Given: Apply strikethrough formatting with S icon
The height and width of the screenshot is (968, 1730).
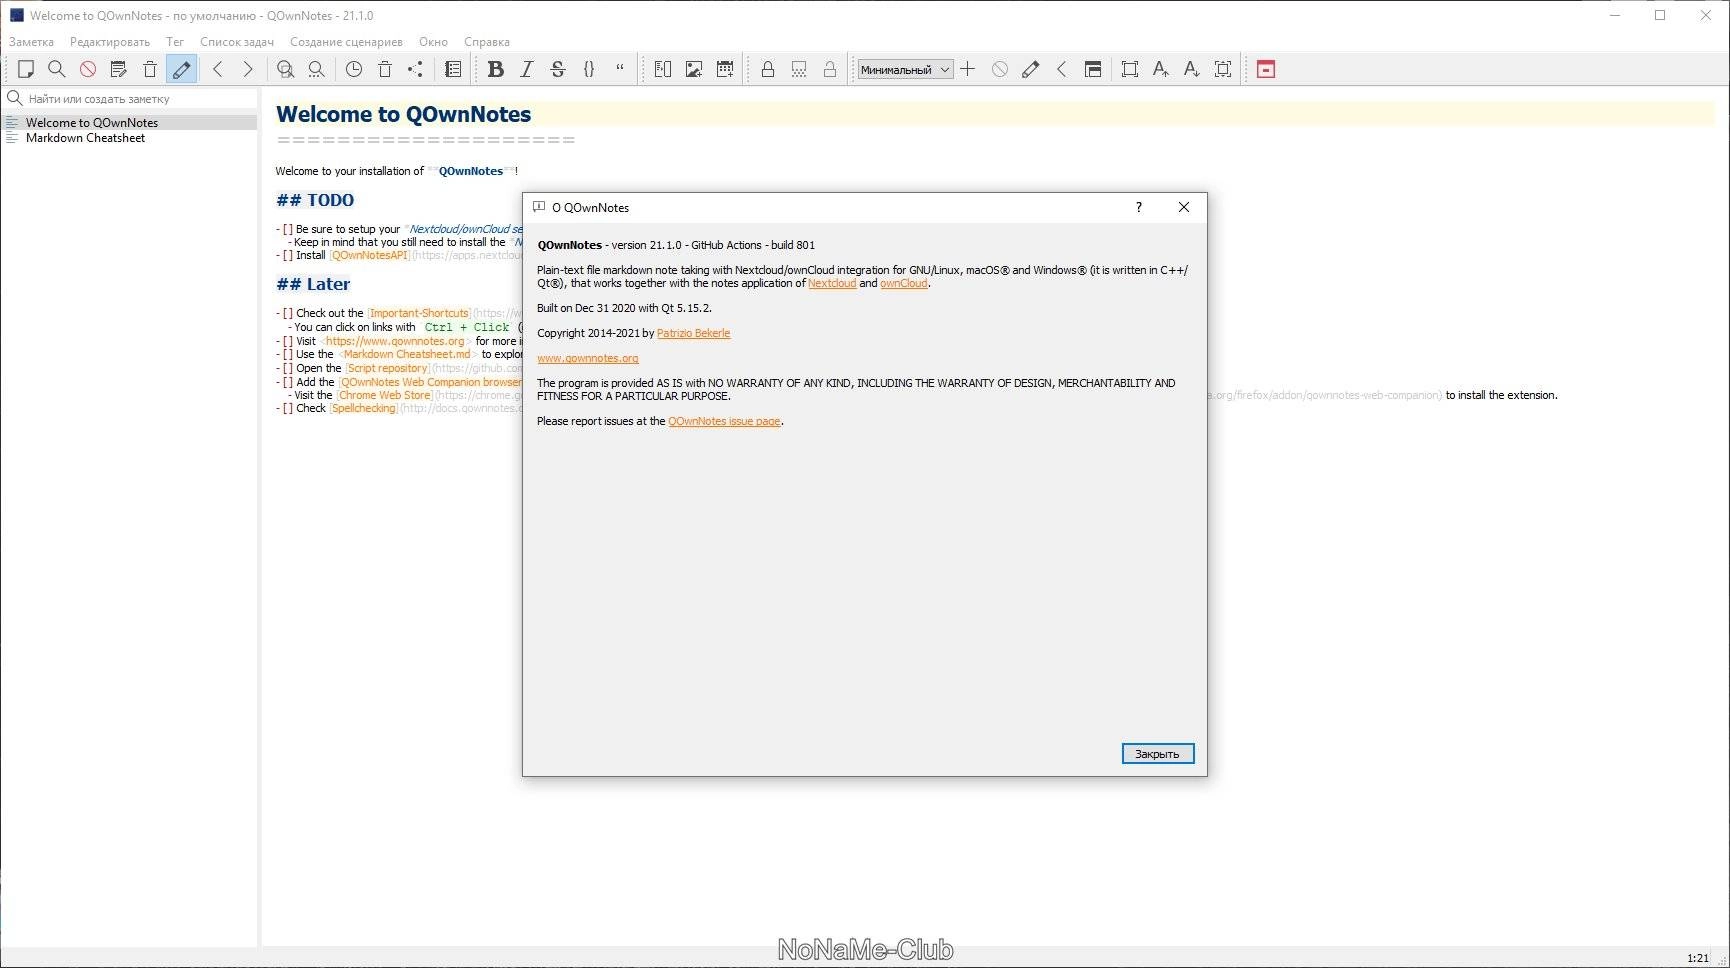Looking at the screenshot, I should coord(558,69).
